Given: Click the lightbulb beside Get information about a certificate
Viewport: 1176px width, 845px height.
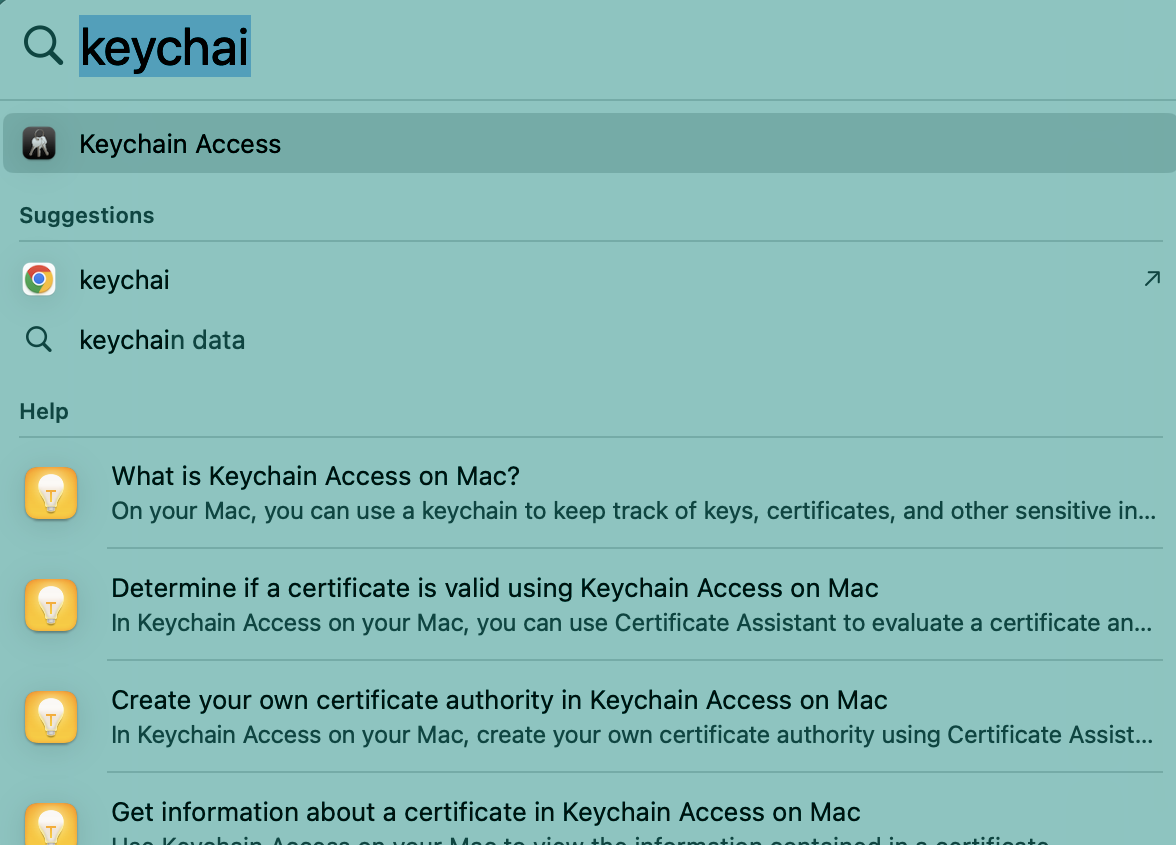Looking at the screenshot, I should click(x=51, y=825).
